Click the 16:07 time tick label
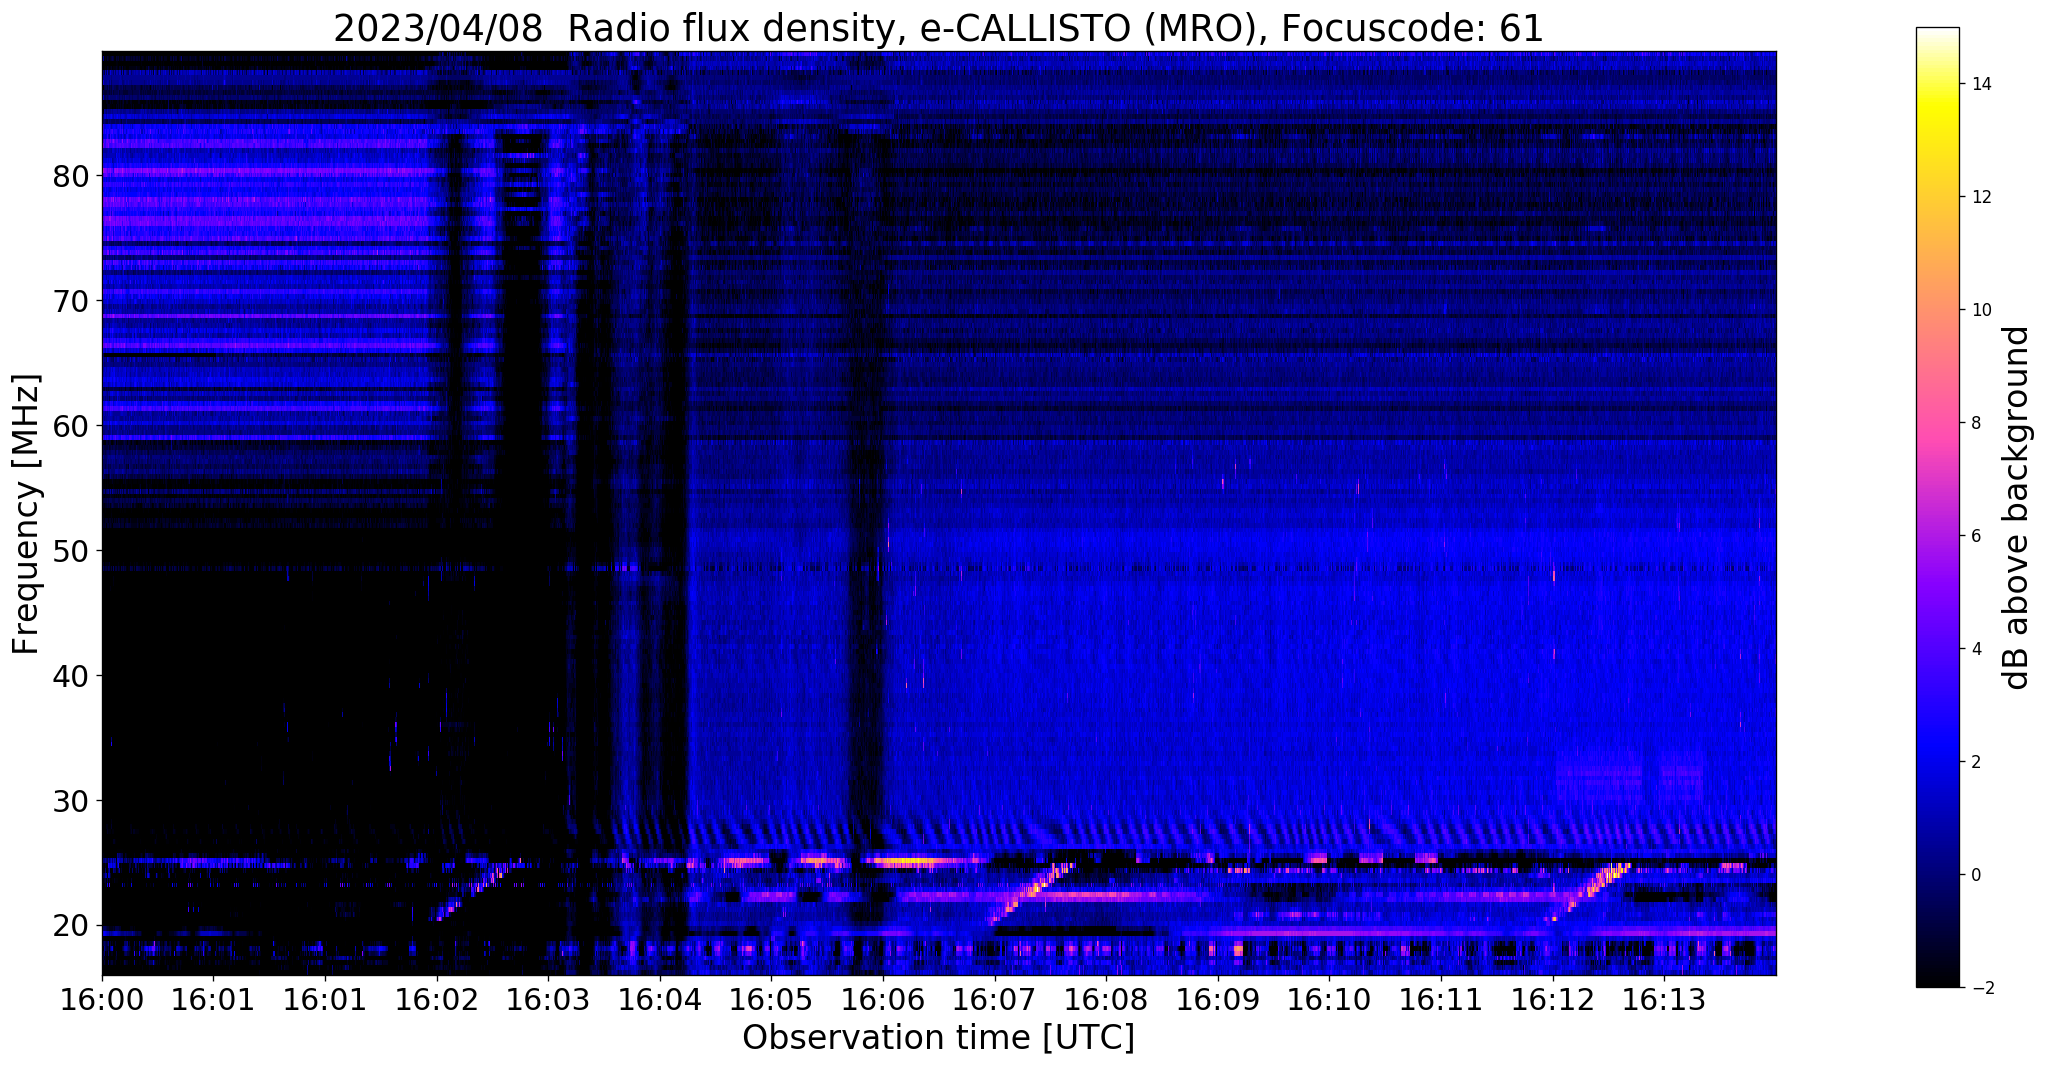Viewport: 2047px width, 1067px height. (994, 1000)
